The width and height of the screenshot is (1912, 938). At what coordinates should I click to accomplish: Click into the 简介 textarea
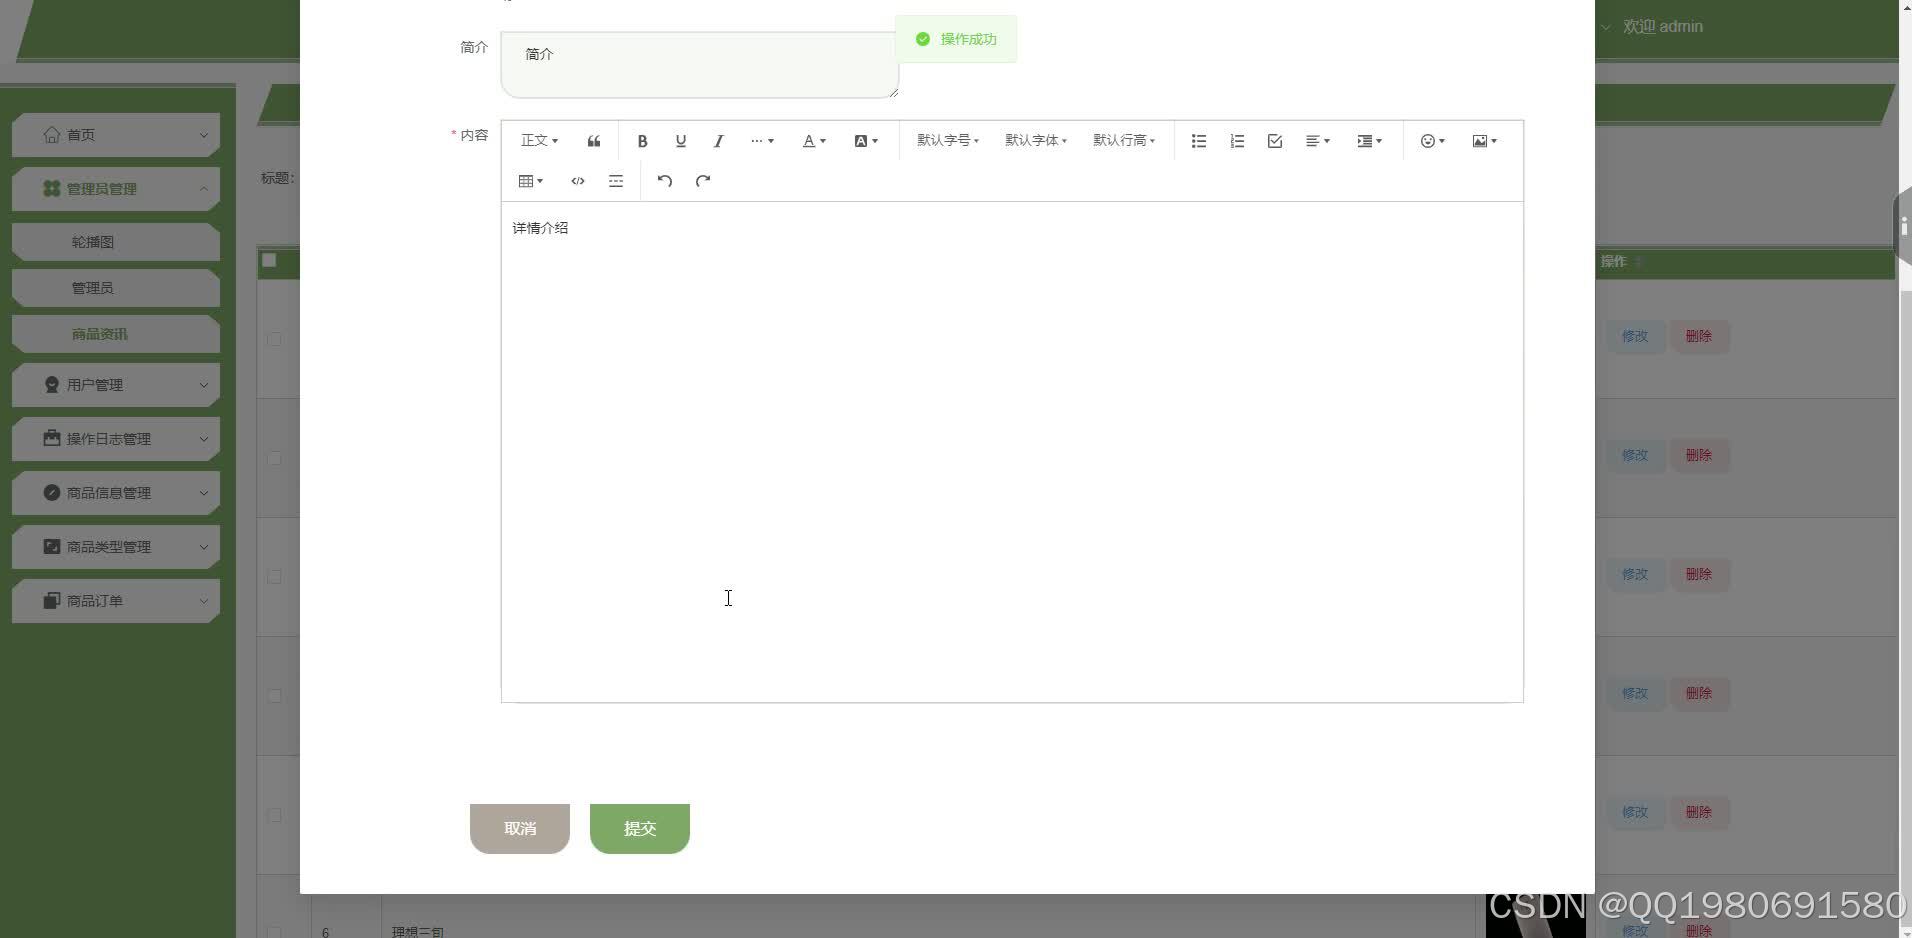click(700, 65)
